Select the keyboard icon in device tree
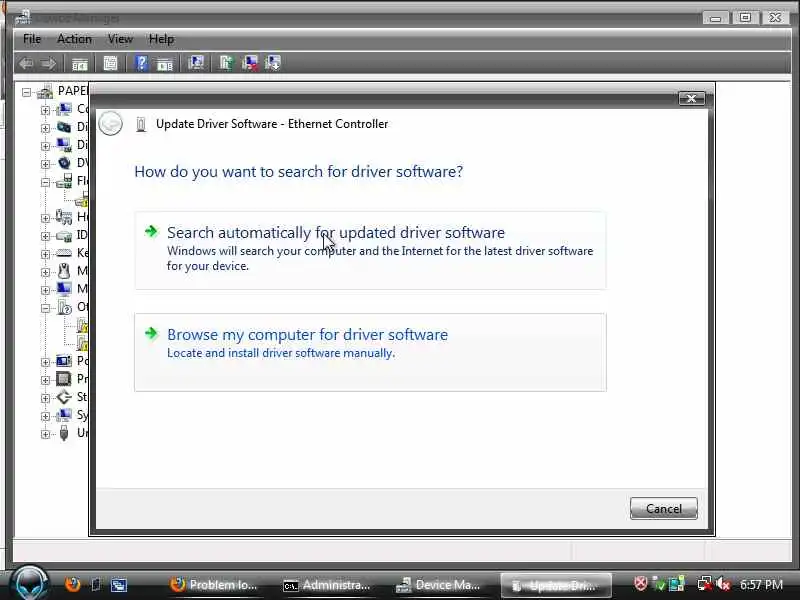This screenshot has height=600, width=800. point(64,253)
